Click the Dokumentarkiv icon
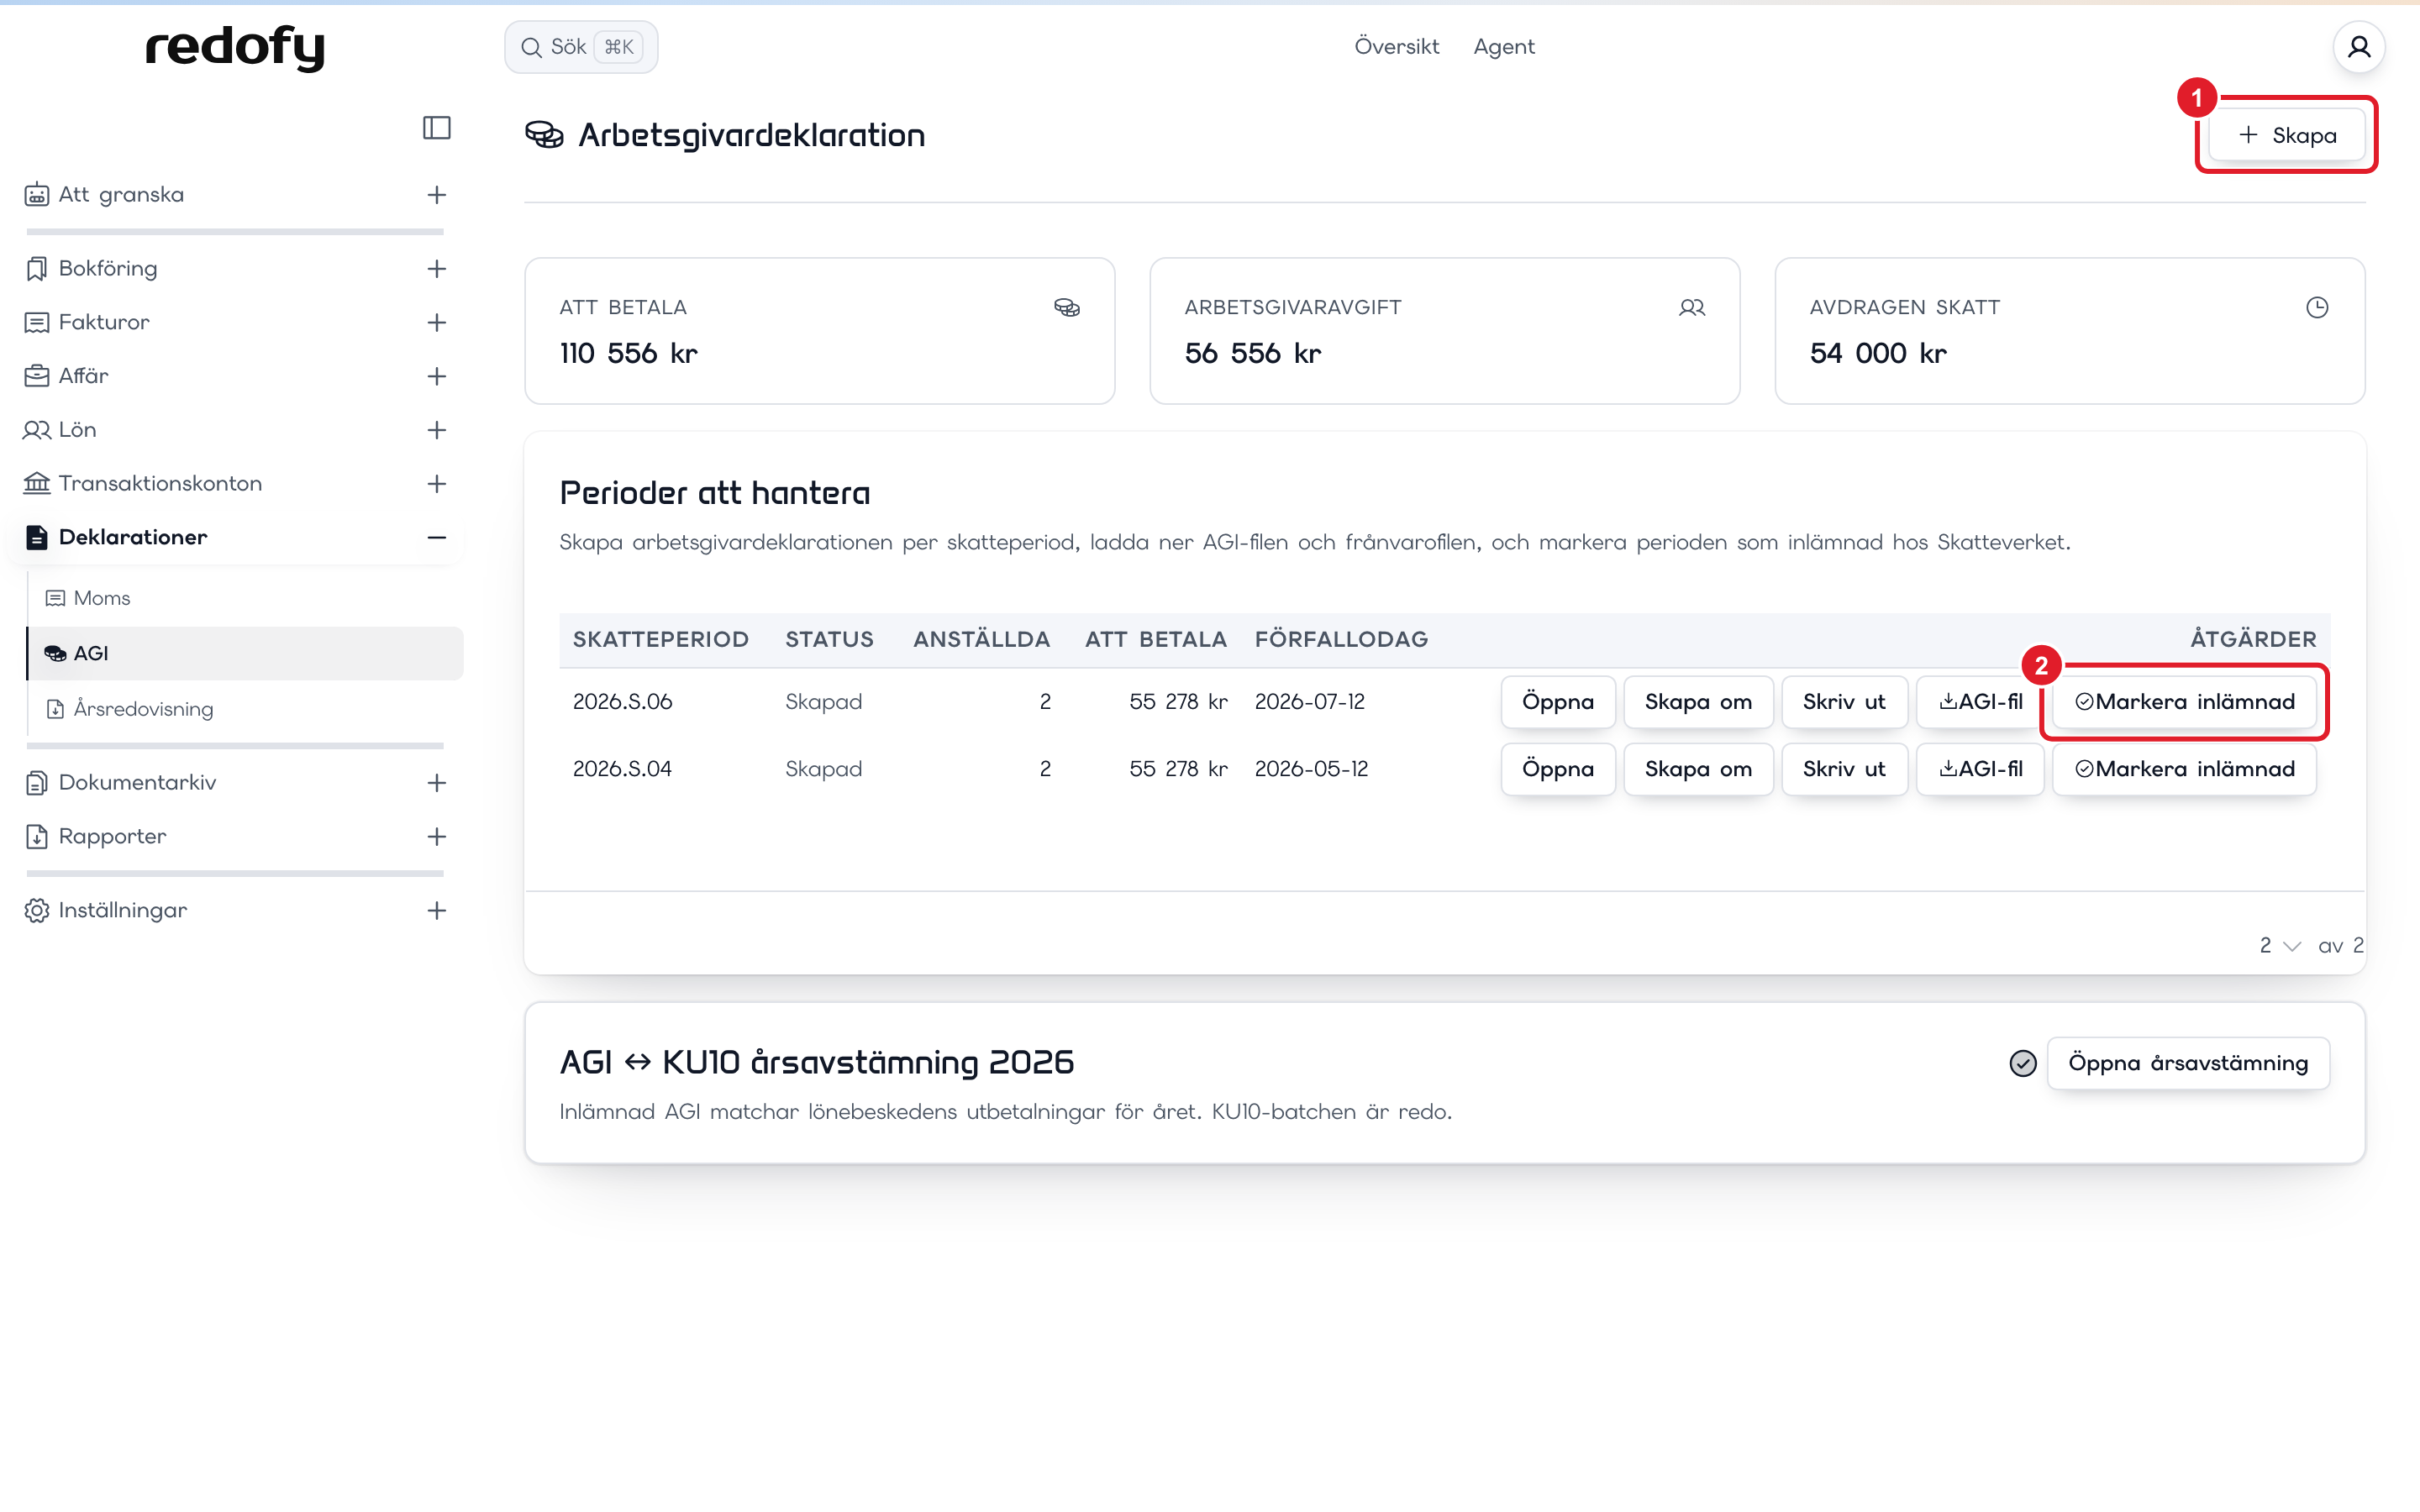 coord(37,782)
